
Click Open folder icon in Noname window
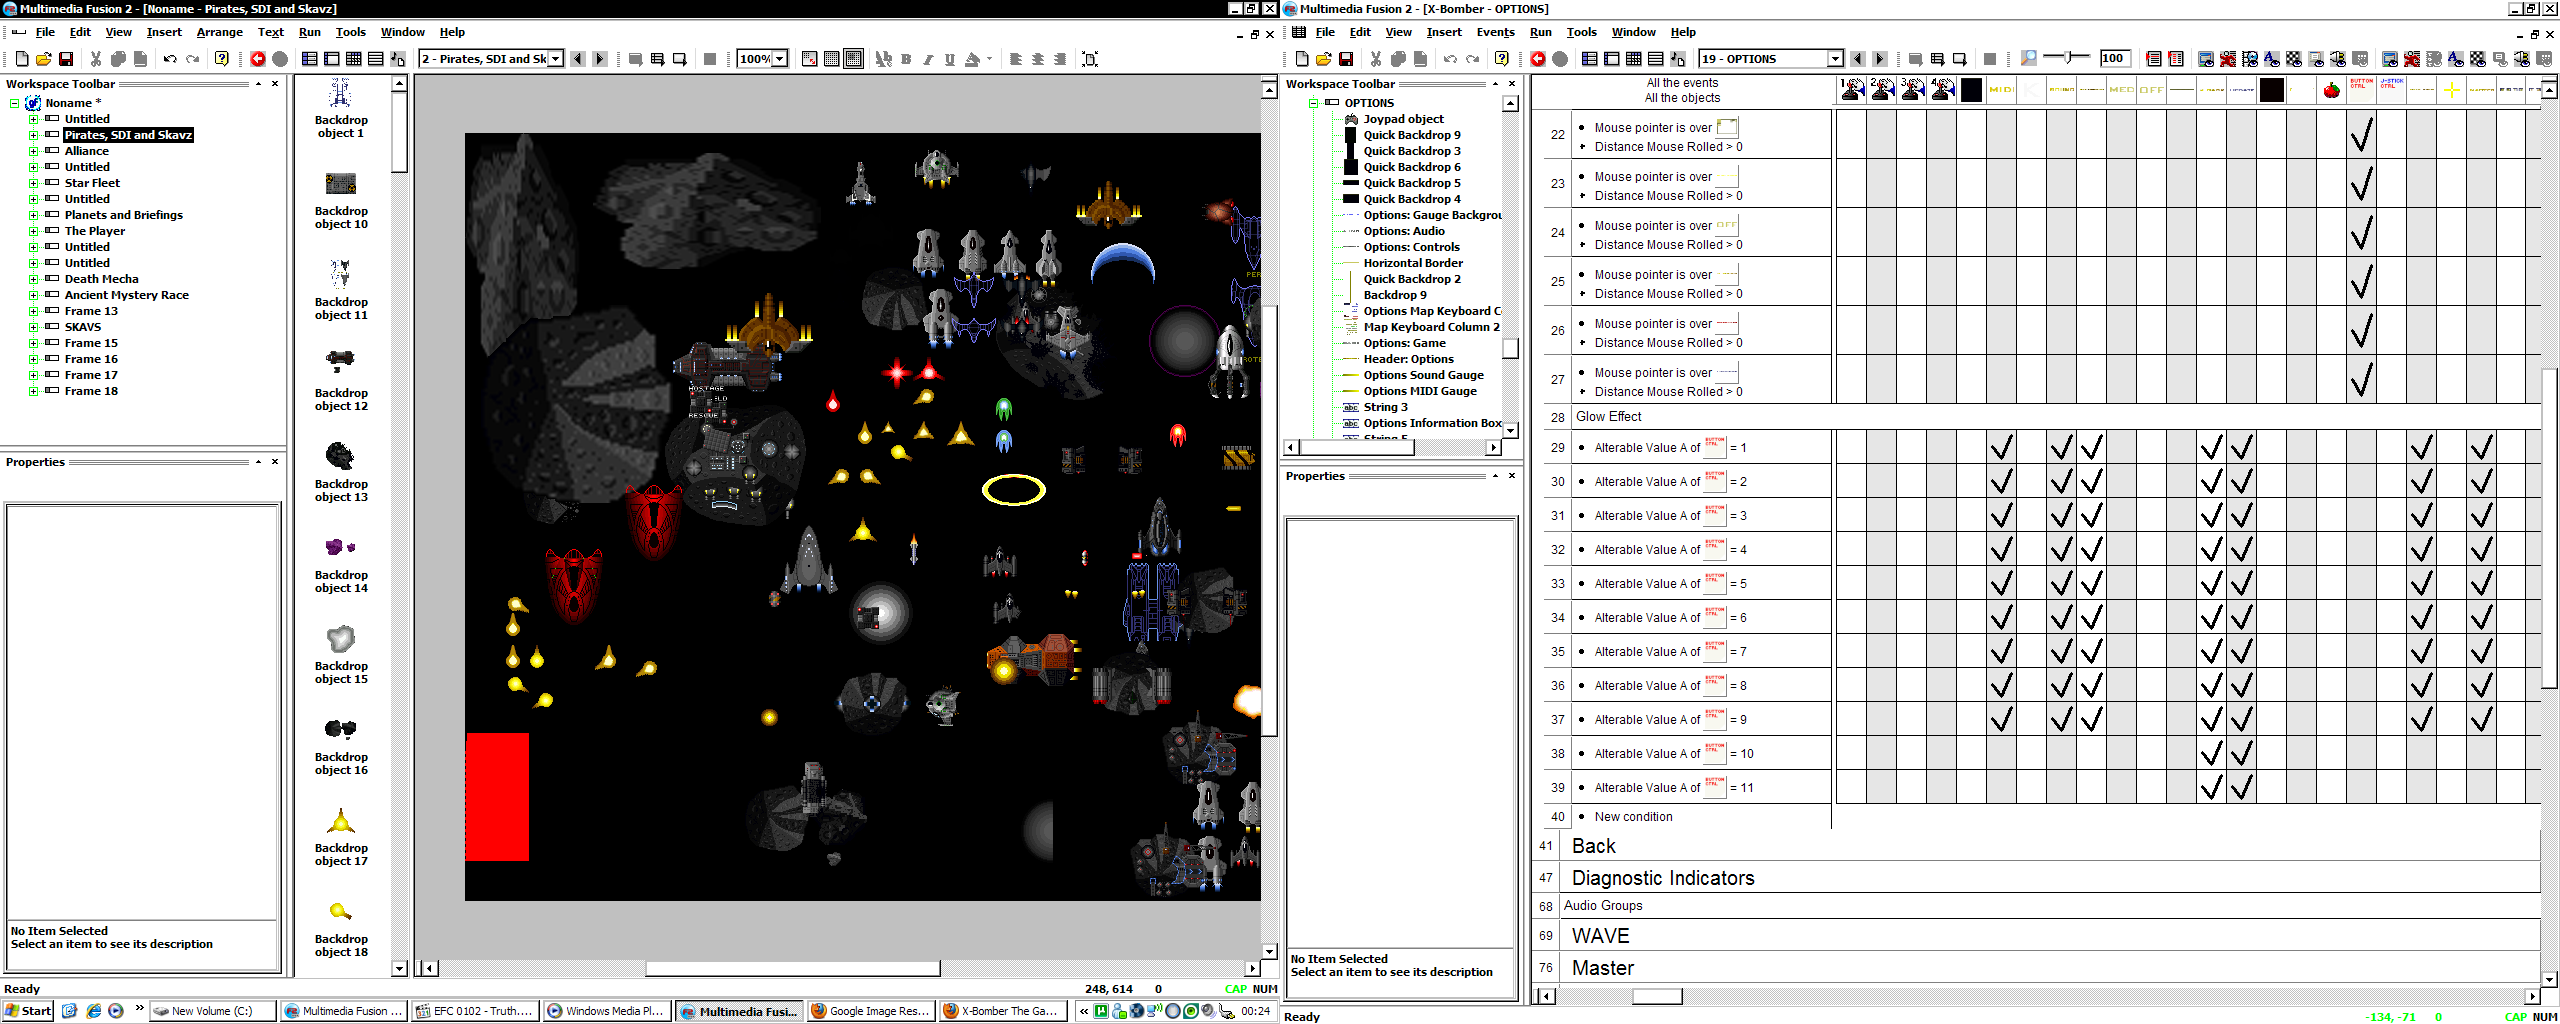point(44,59)
